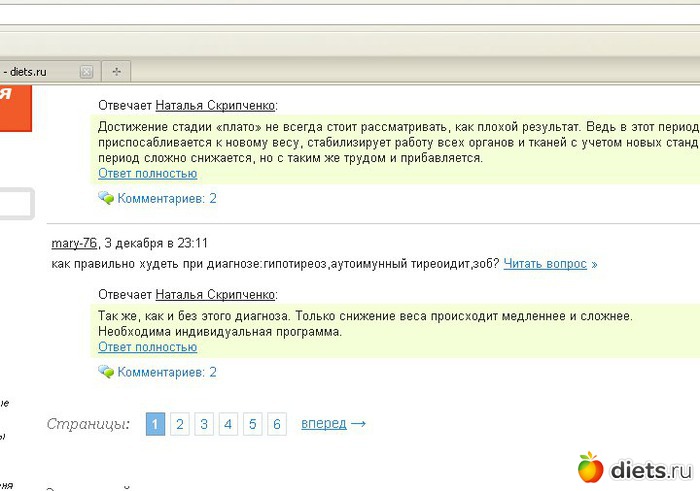The image size is (700, 491).
Task: Go to page 4
Action: pyautogui.click(x=228, y=424)
